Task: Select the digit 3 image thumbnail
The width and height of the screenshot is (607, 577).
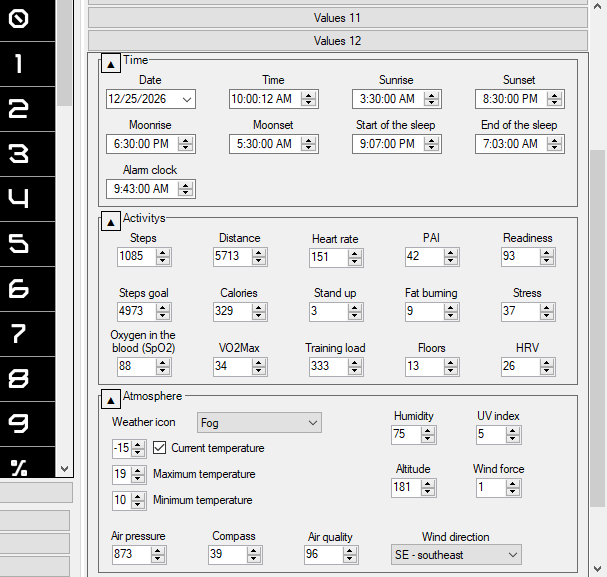Action: 27,154
